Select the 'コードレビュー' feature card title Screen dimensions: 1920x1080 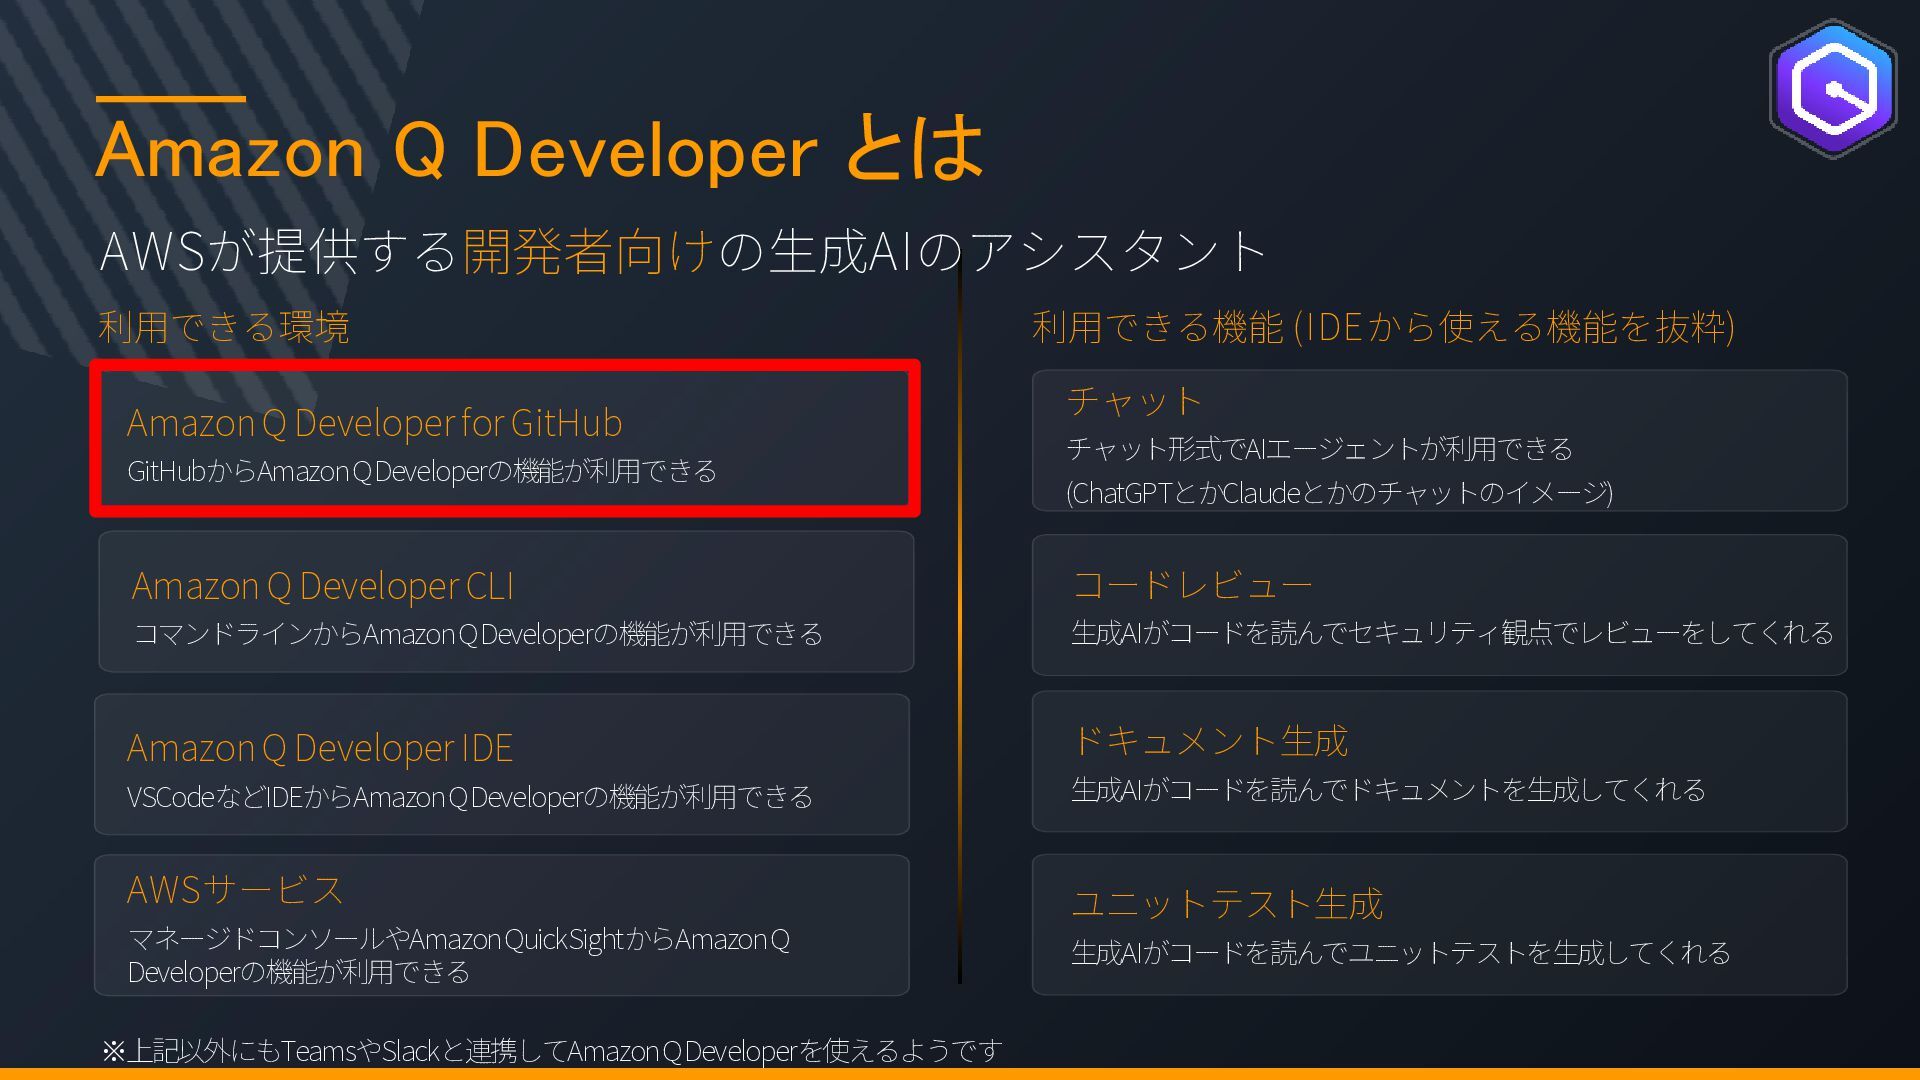click(1192, 585)
